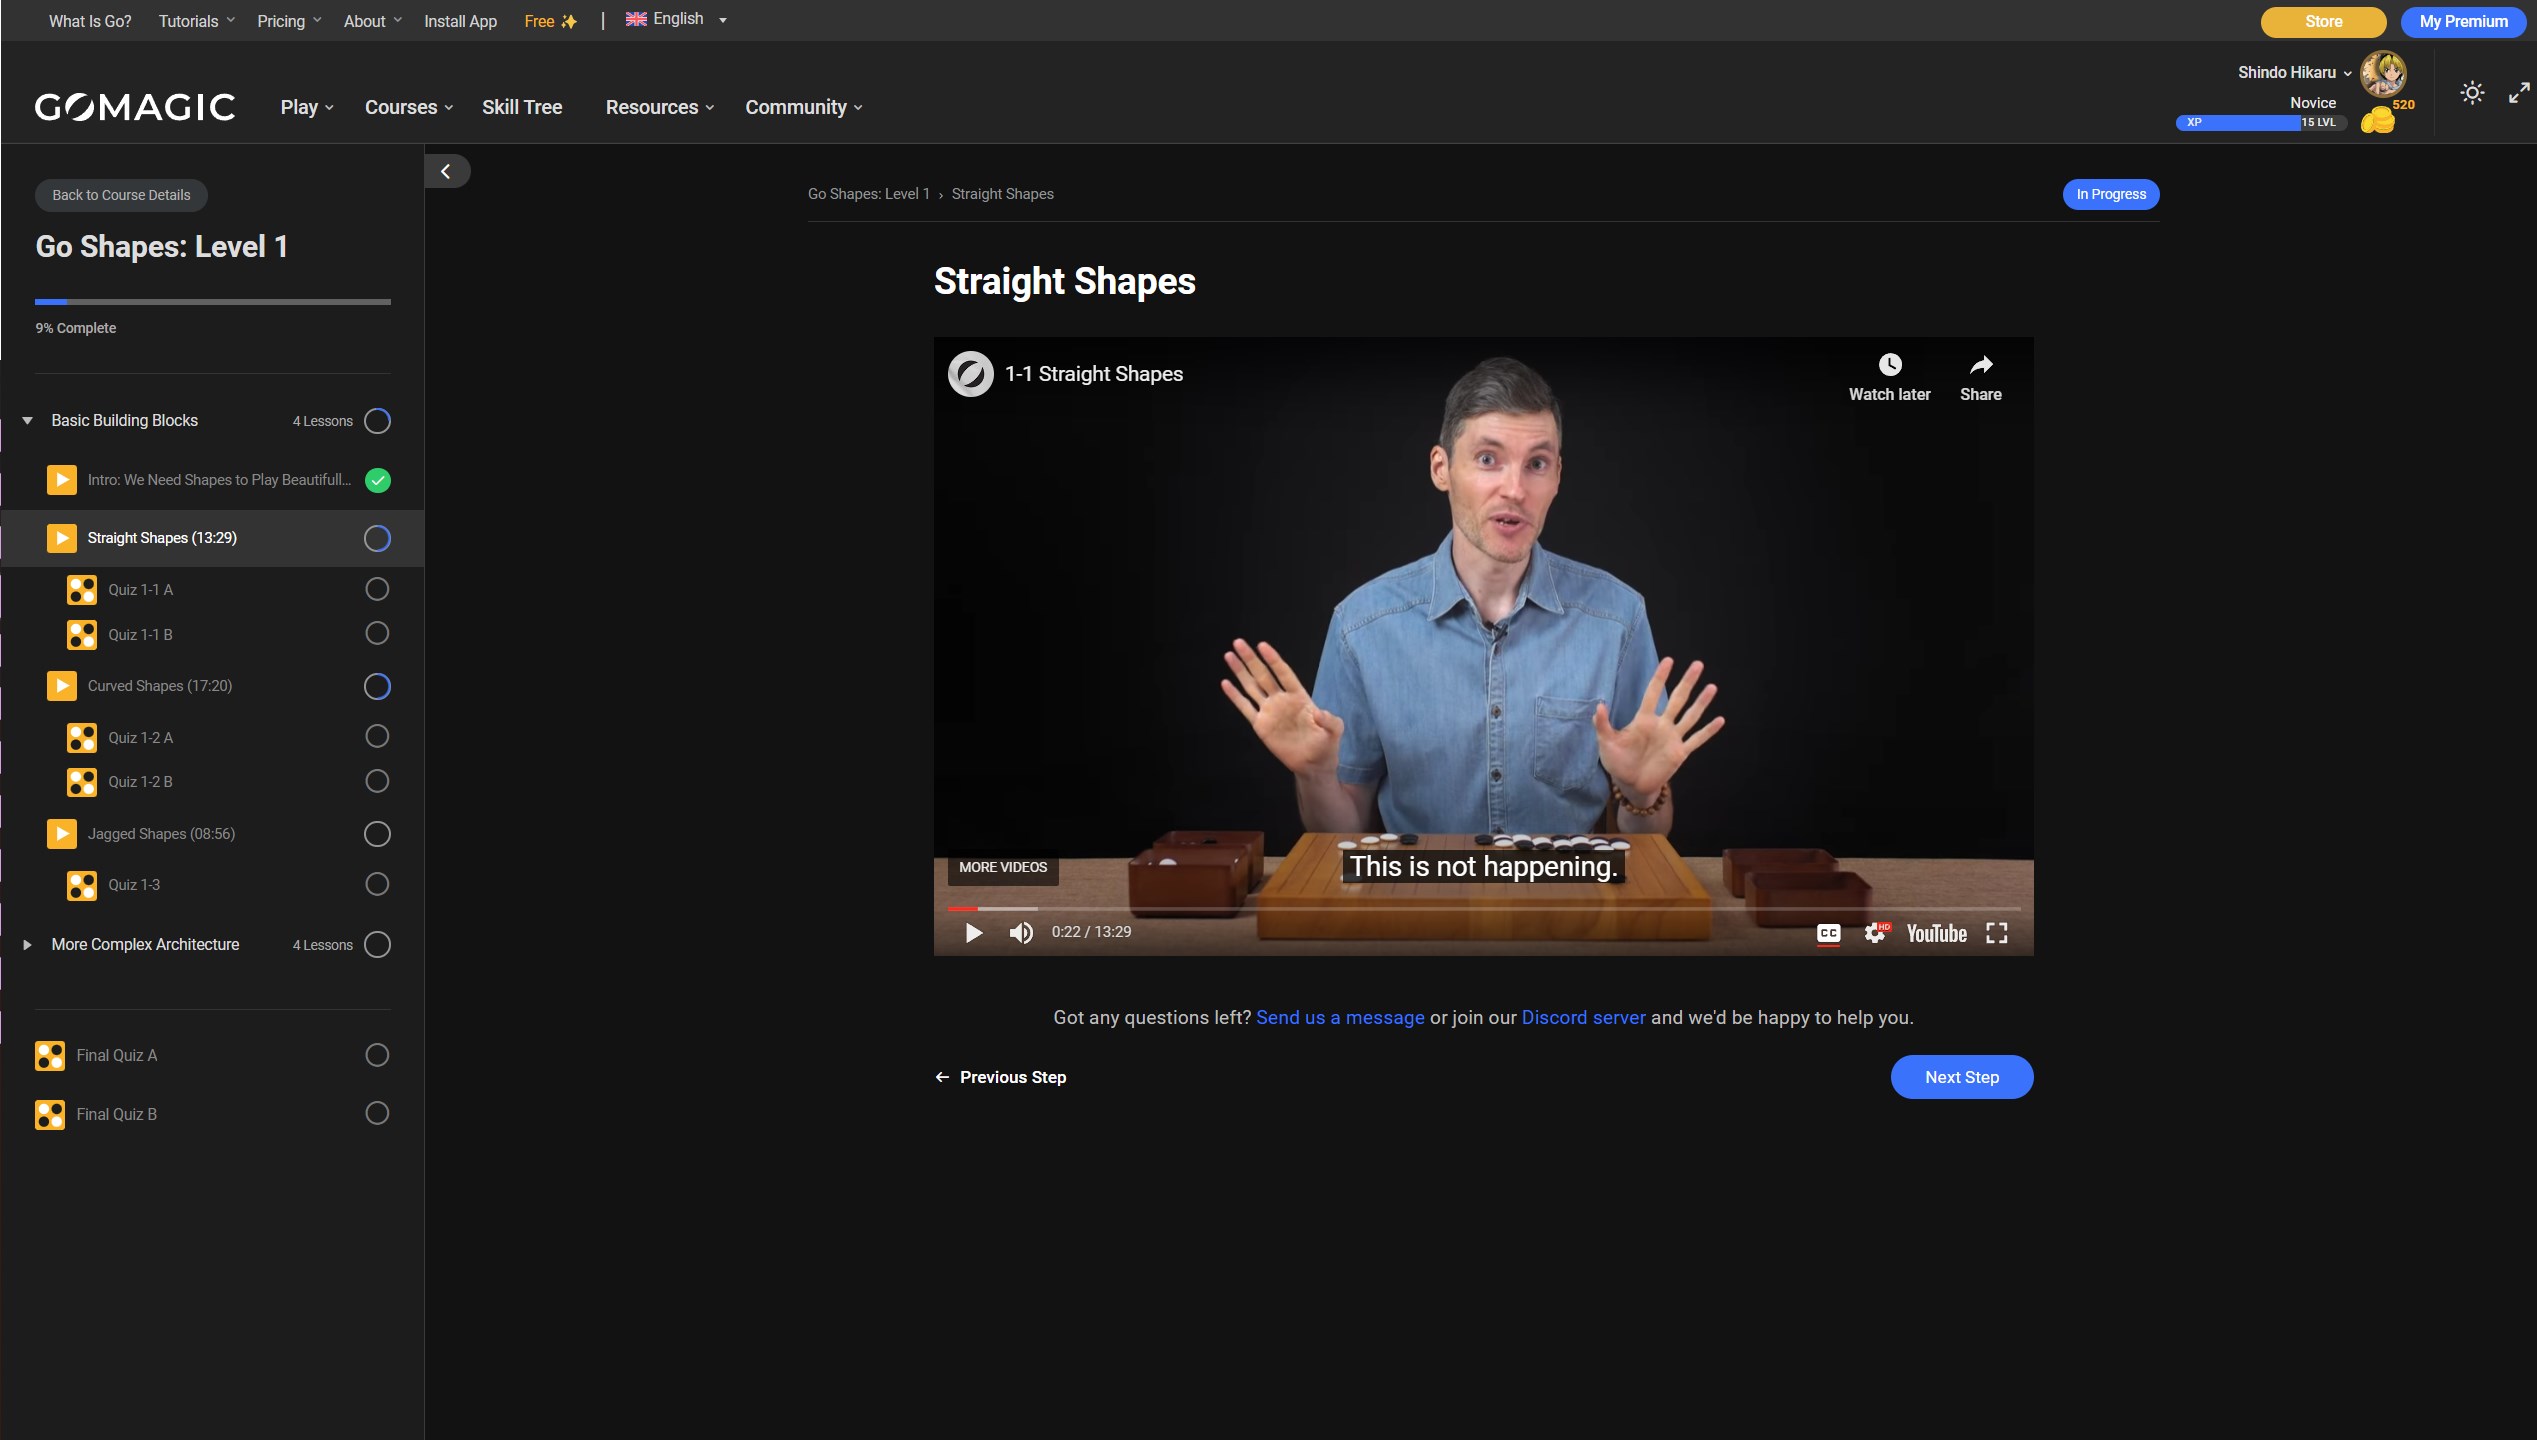Click the Watch later clock icon
Screen dimensions: 2537x1440
point(1889,365)
